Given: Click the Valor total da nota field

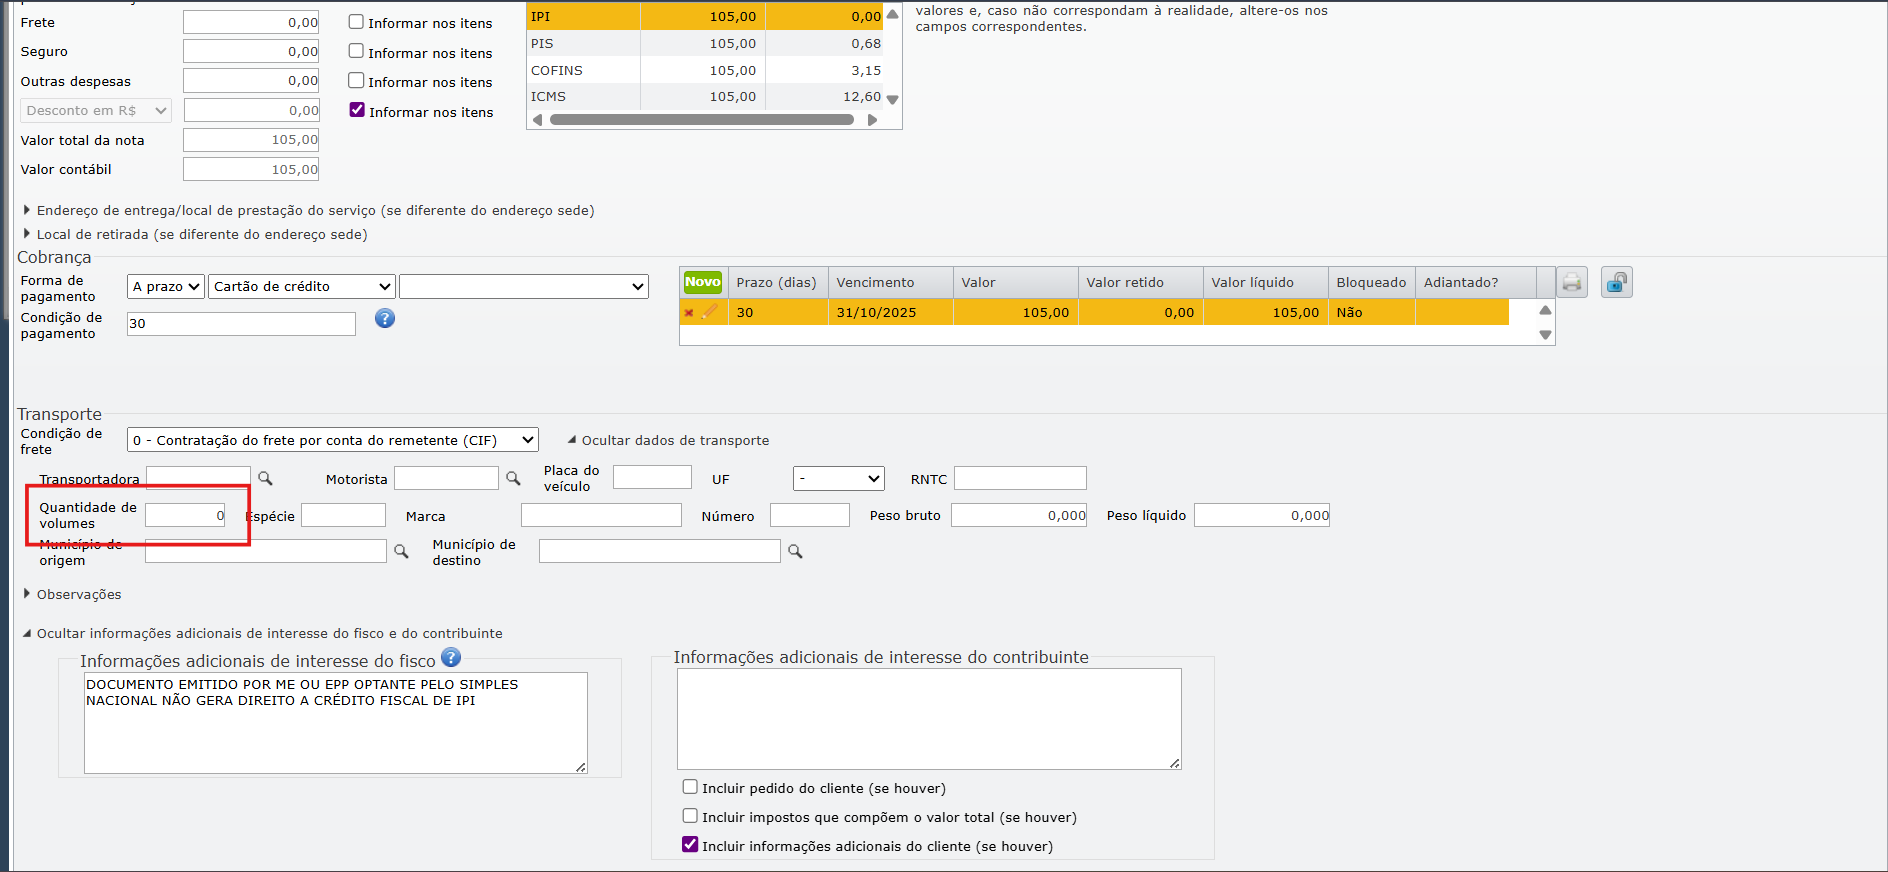Looking at the screenshot, I should click(251, 140).
